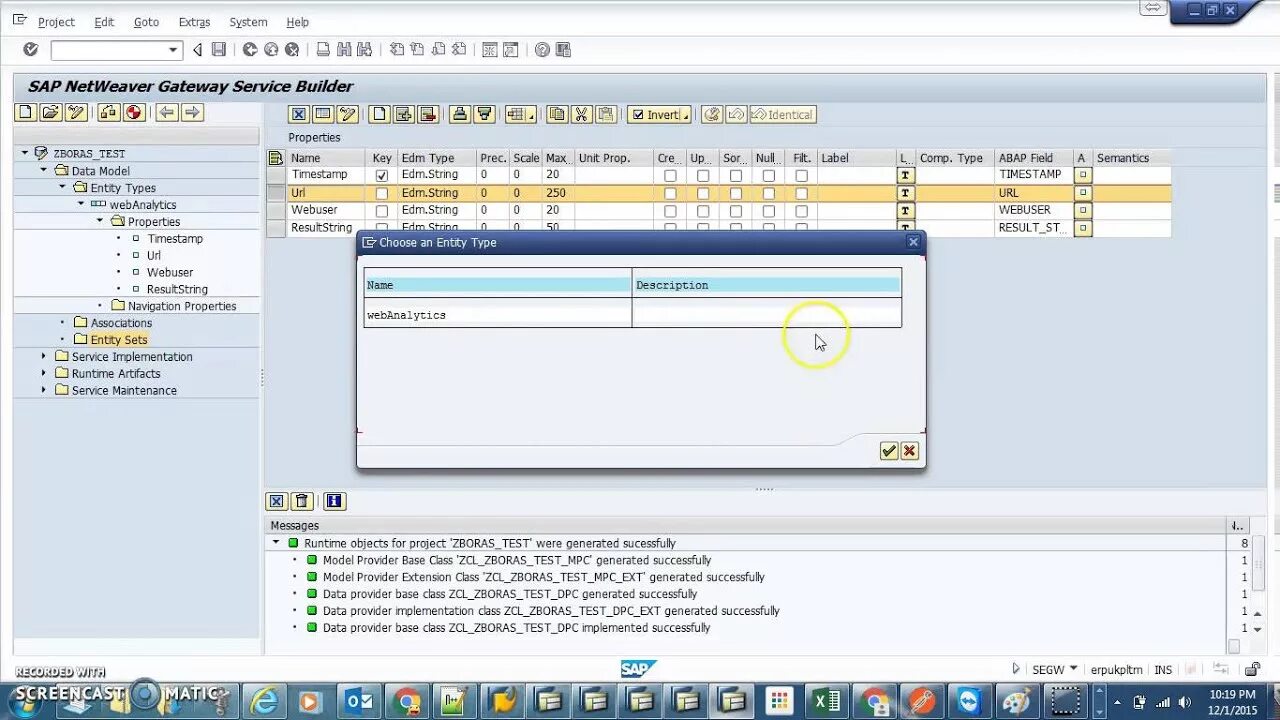
Task: Toggle Creatable checkbox in Timestamp row
Action: [x=670, y=175]
